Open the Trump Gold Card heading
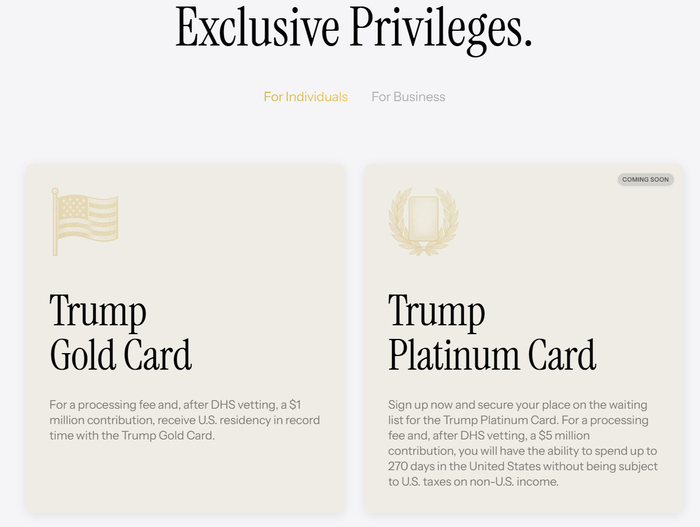Viewport: 700px width, 527px height. coord(121,332)
